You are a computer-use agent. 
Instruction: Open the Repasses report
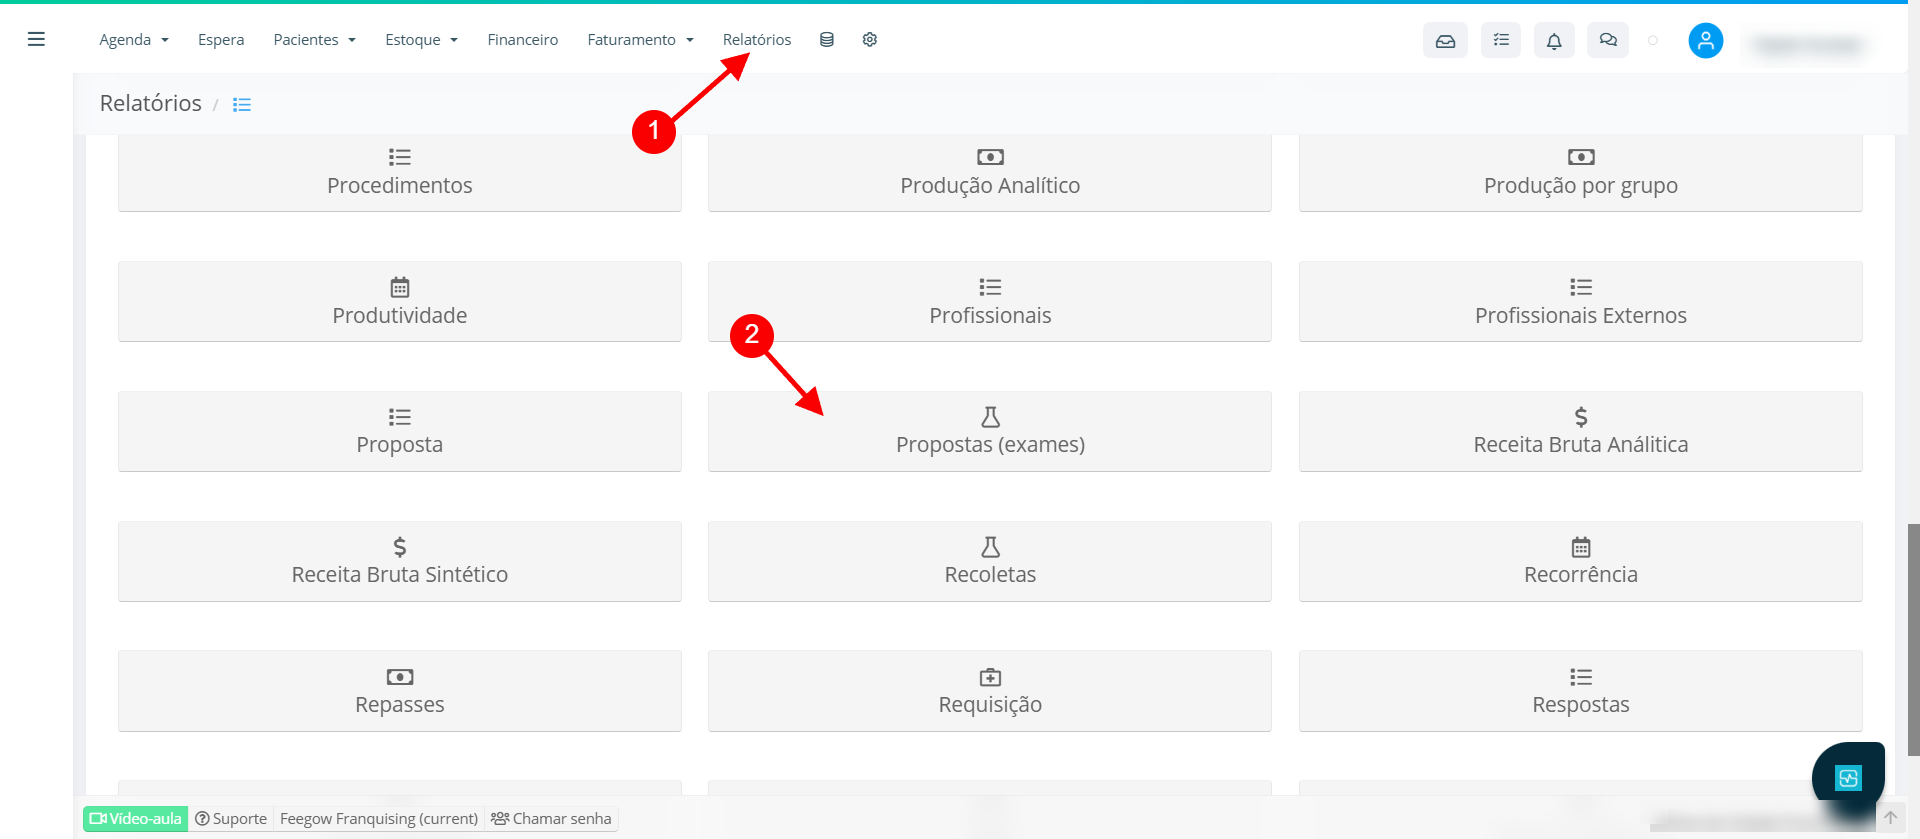coord(400,691)
